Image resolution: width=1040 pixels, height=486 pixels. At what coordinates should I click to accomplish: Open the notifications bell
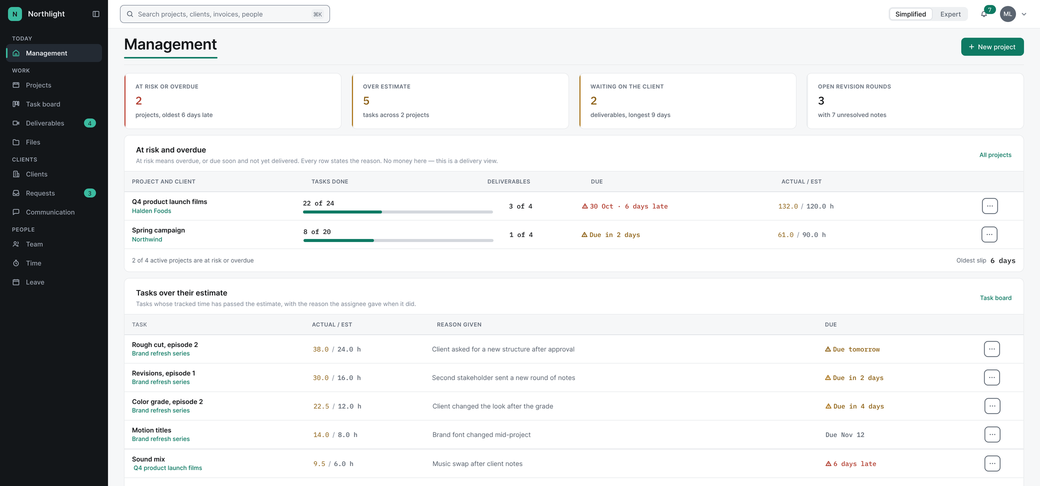click(984, 14)
